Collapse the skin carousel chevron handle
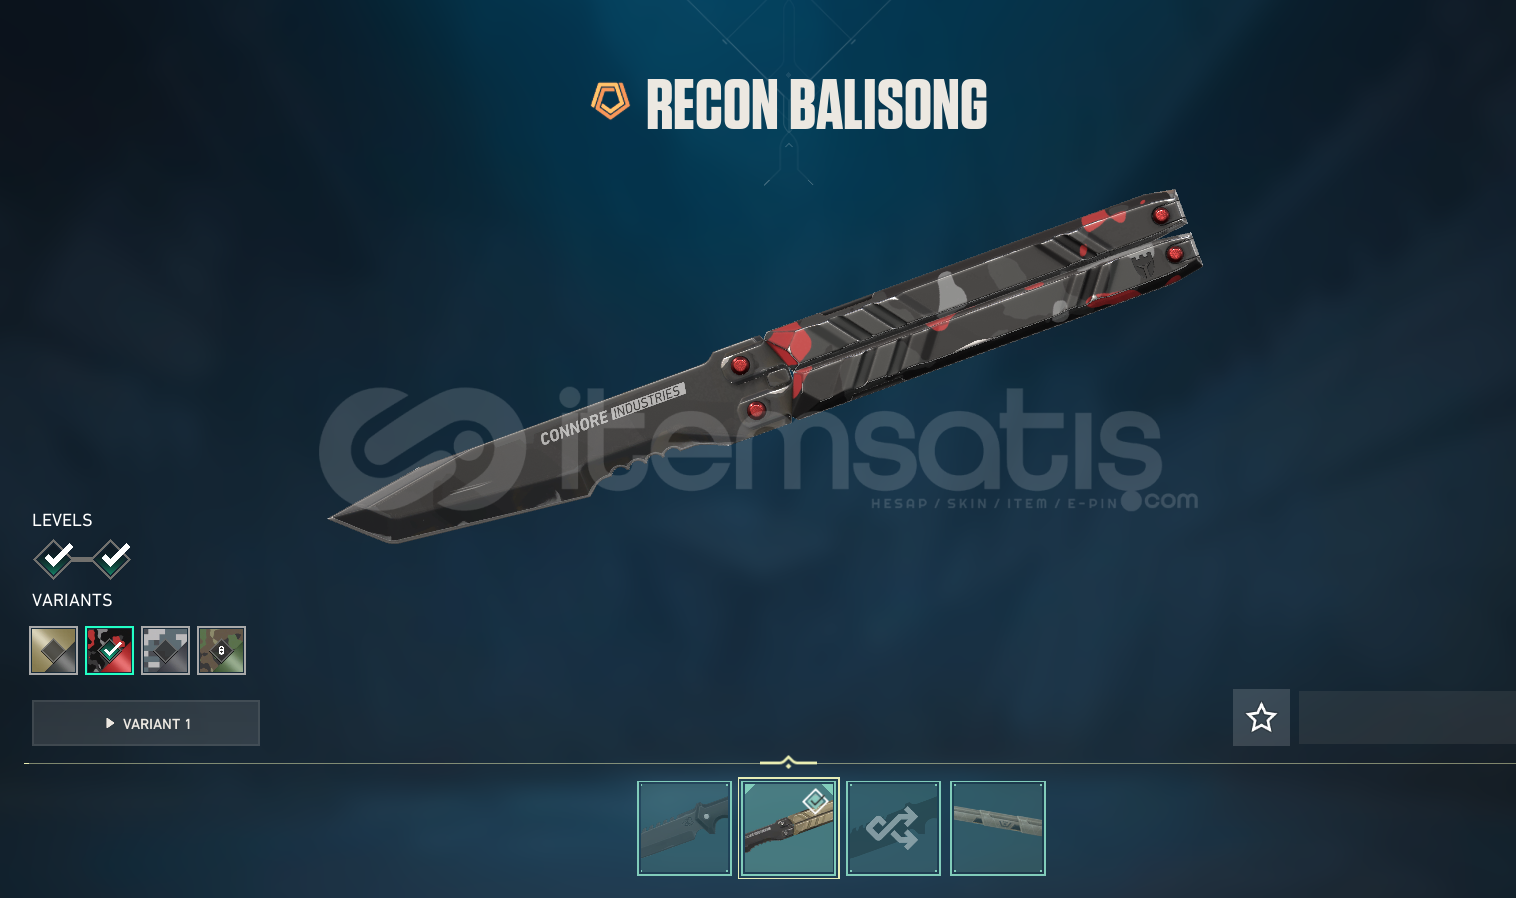1516x898 pixels. 788,763
